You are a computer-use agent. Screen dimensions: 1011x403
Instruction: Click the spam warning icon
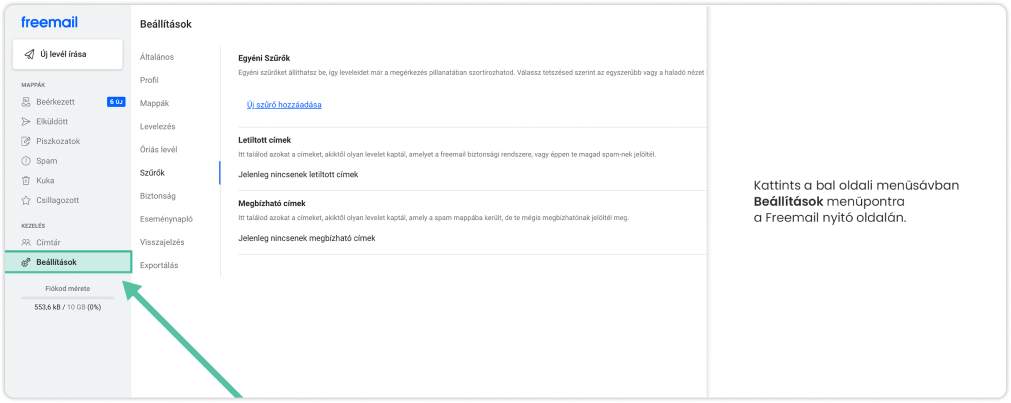[x=26, y=161]
